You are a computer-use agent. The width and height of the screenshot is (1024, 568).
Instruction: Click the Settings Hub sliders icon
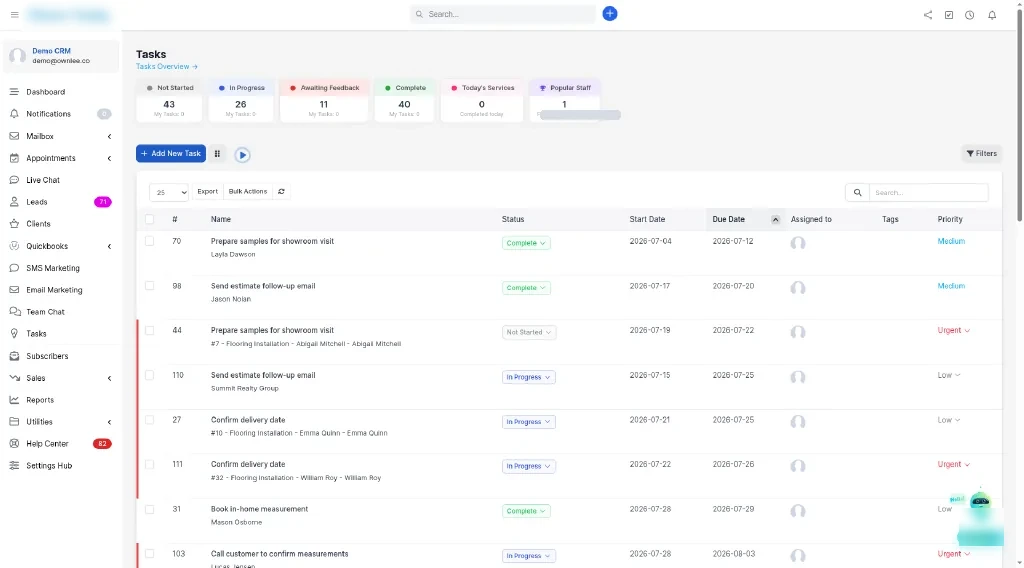(14, 465)
